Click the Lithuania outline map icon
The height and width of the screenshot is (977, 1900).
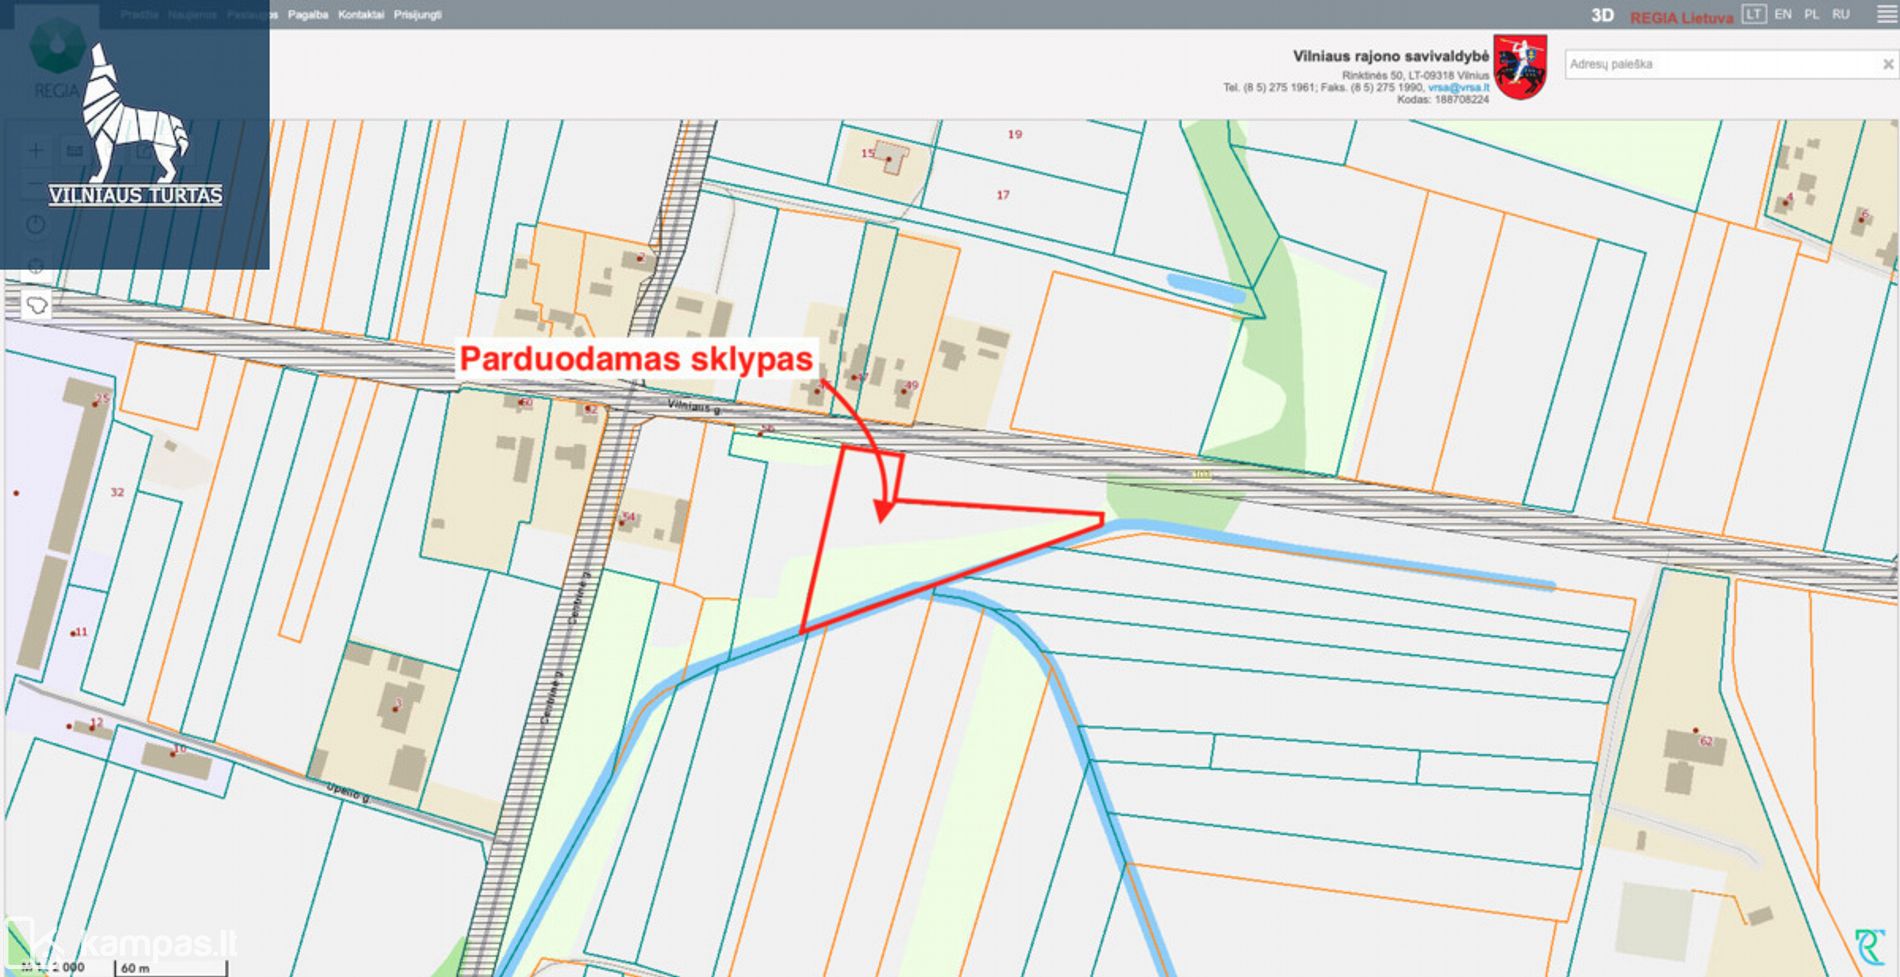(37, 305)
